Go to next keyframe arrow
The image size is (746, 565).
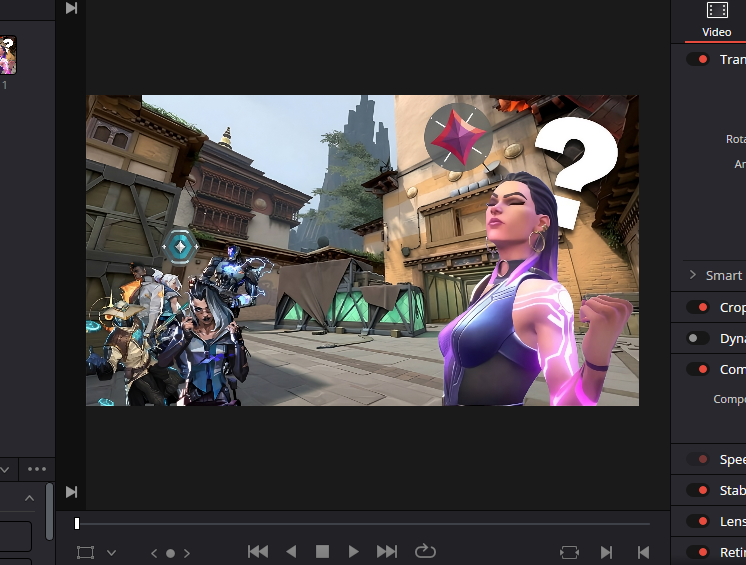point(187,553)
